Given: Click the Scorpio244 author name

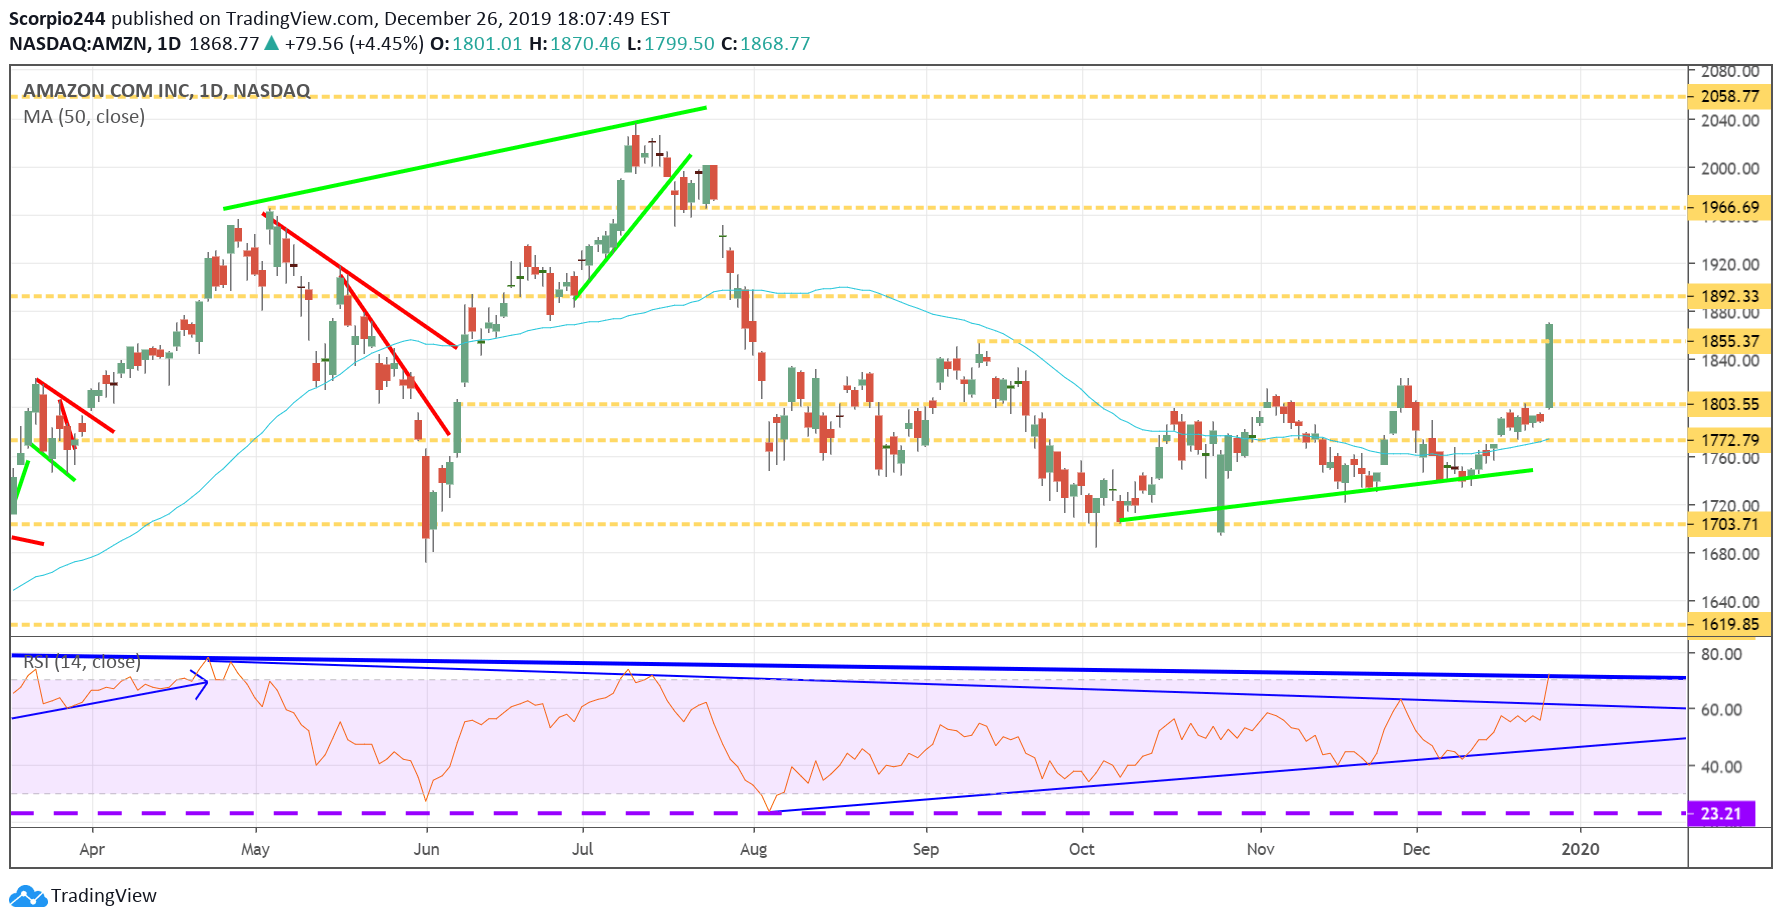Looking at the screenshot, I should (57, 19).
